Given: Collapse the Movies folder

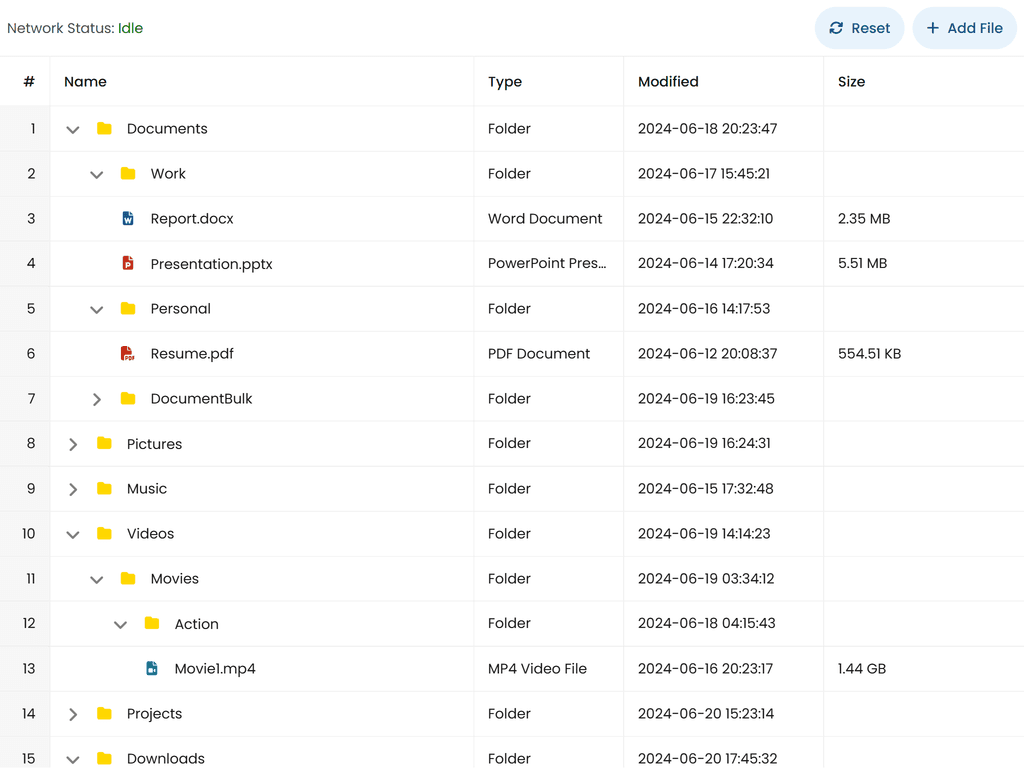Looking at the screenshot, I should tap(97, 580).
